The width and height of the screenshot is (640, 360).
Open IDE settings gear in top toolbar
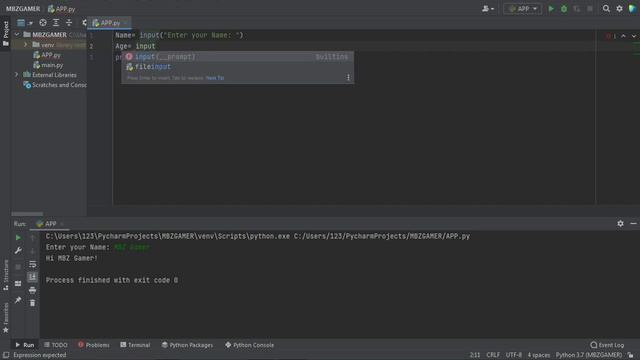click(619, 9)
